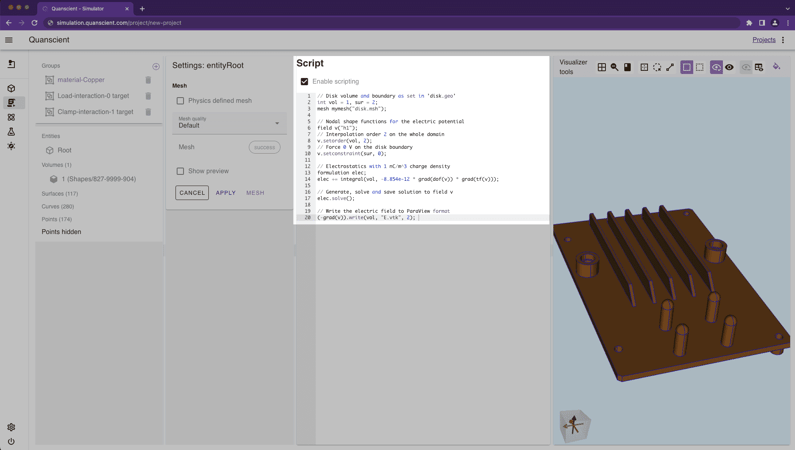
Task: Open the browser extensions puzzle icon
Action: [x=749, y=23]
